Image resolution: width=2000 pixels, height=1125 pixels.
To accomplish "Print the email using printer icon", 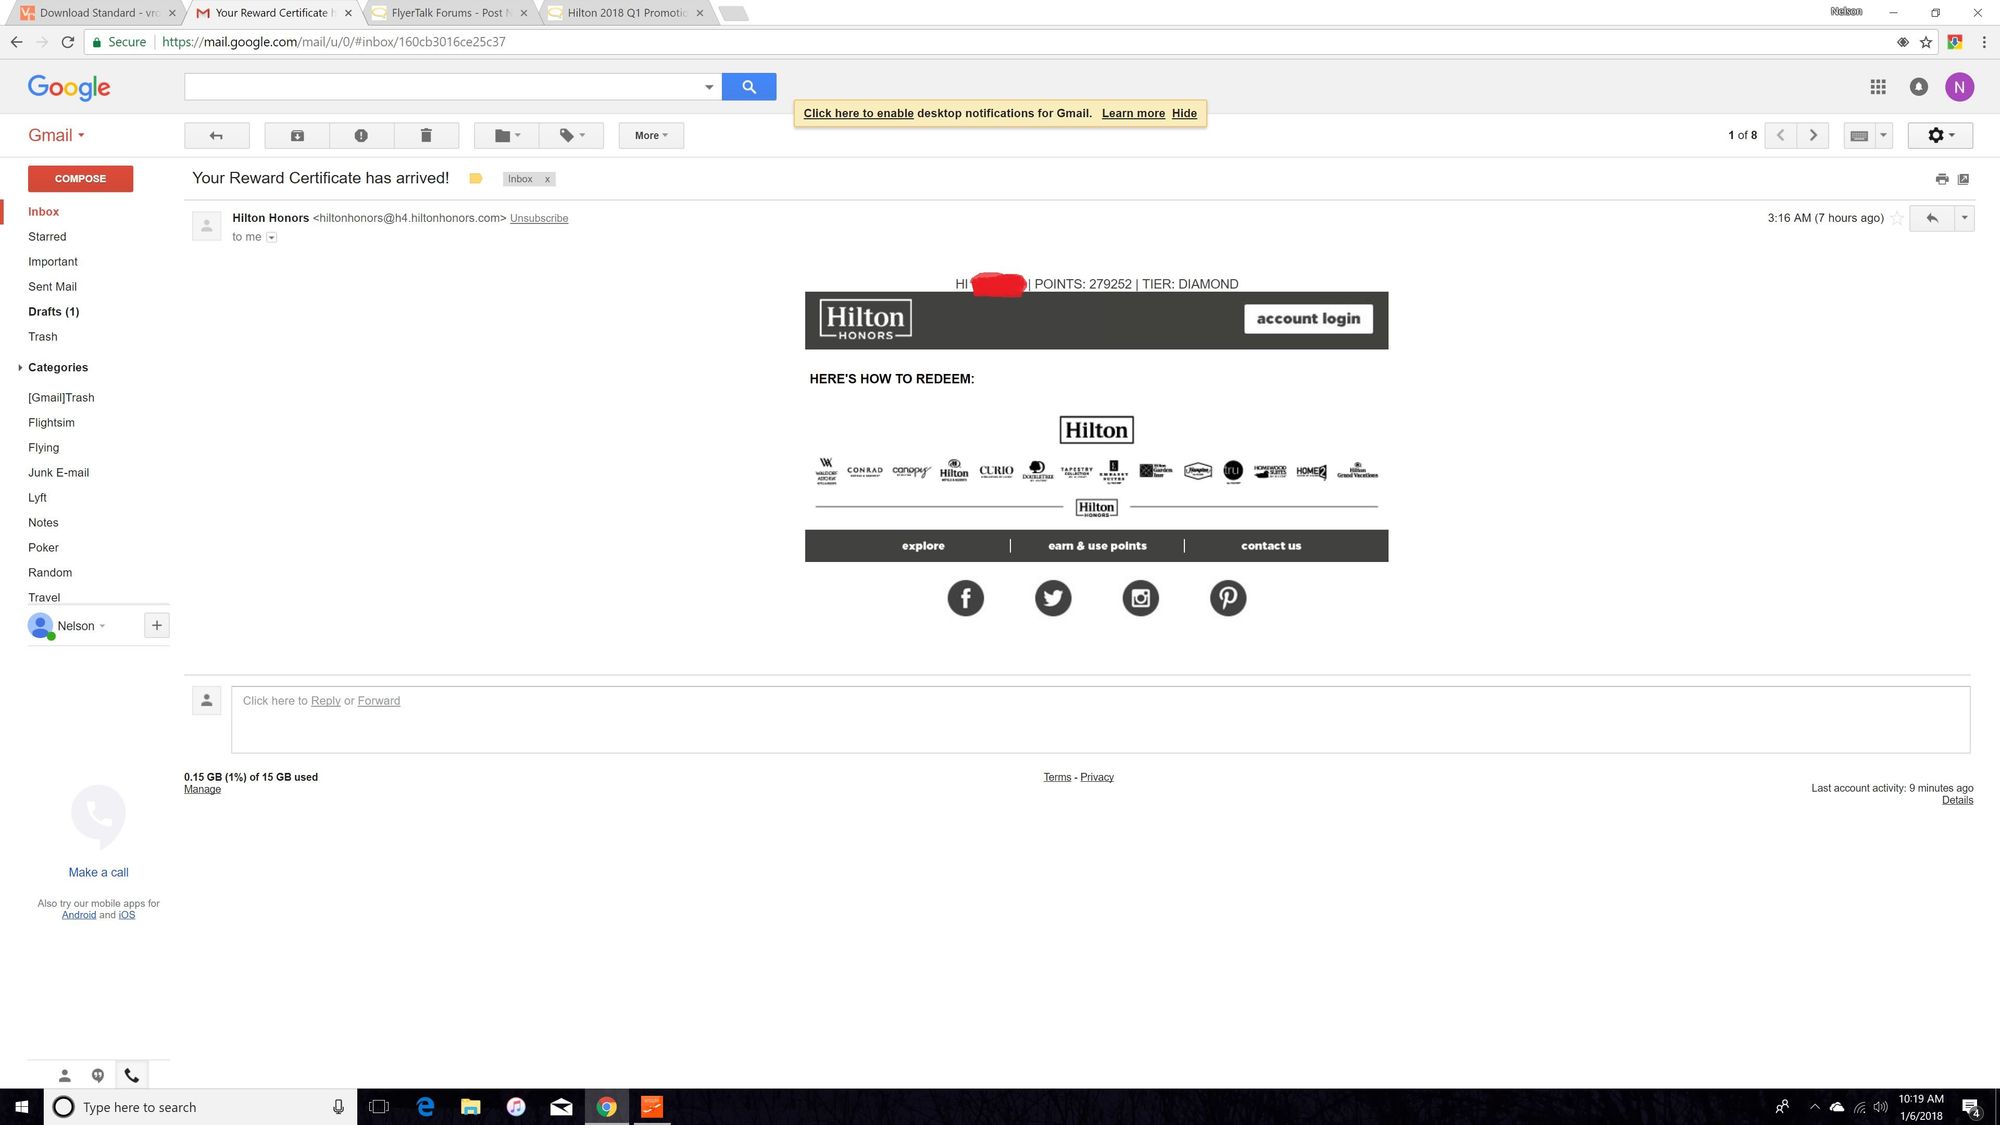I will [1941, 179].
